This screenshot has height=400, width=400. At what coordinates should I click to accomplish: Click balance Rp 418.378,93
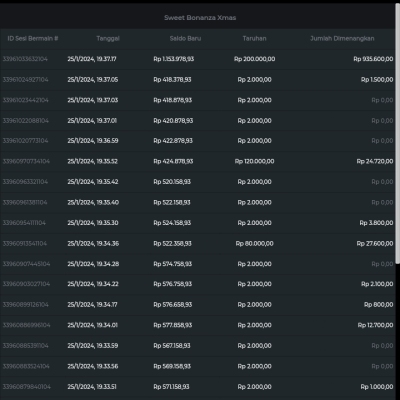pyautogui.click(x=172, y=80)
